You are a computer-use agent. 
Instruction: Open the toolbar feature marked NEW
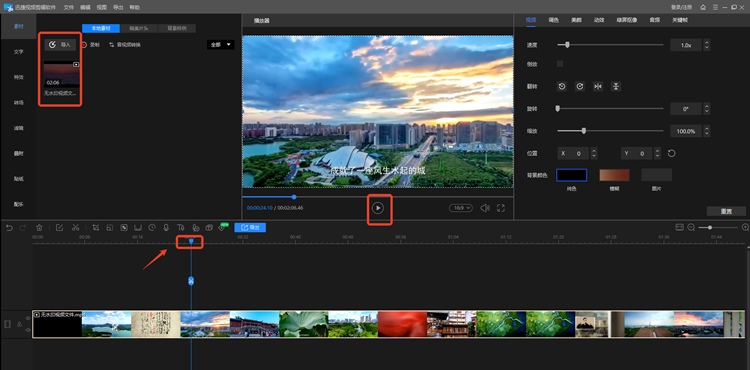click(x=223, y=227)
